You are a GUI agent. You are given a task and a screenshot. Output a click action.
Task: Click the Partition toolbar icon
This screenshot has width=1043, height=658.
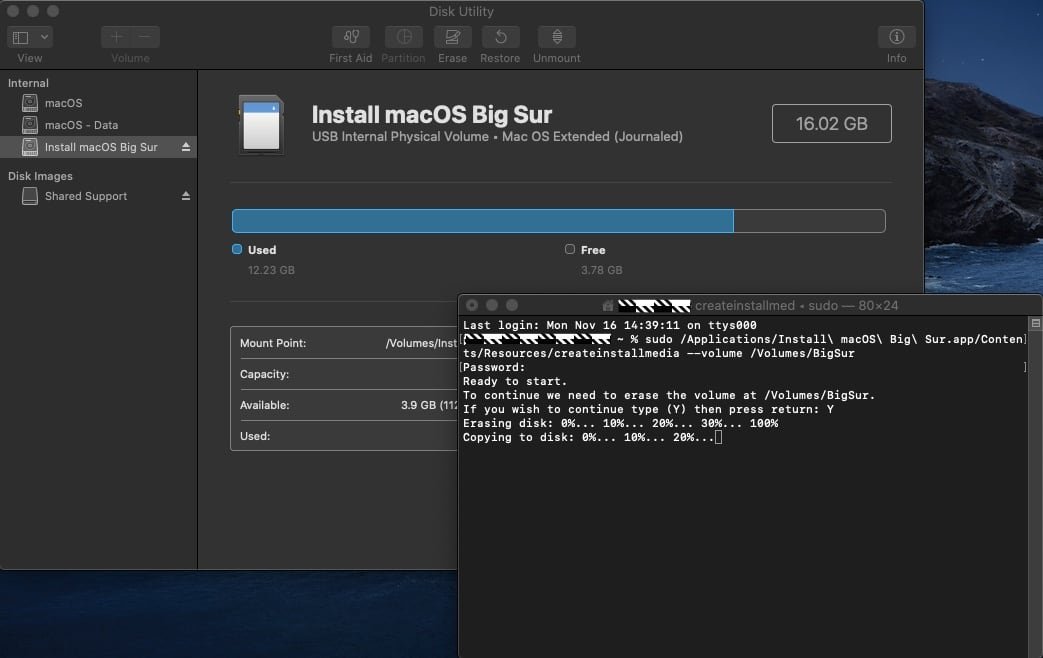coord(403,37)
